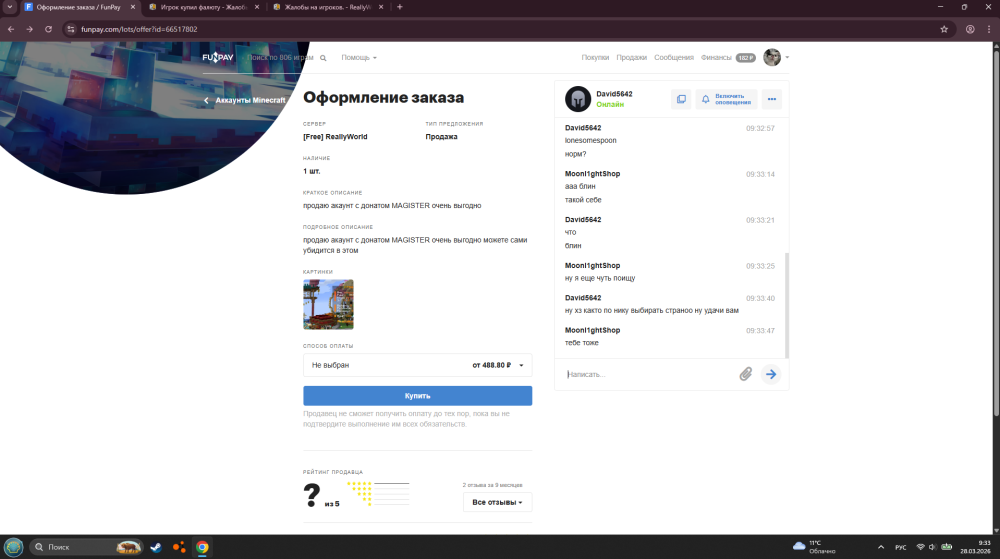Open Финансы section

(716, 57)
